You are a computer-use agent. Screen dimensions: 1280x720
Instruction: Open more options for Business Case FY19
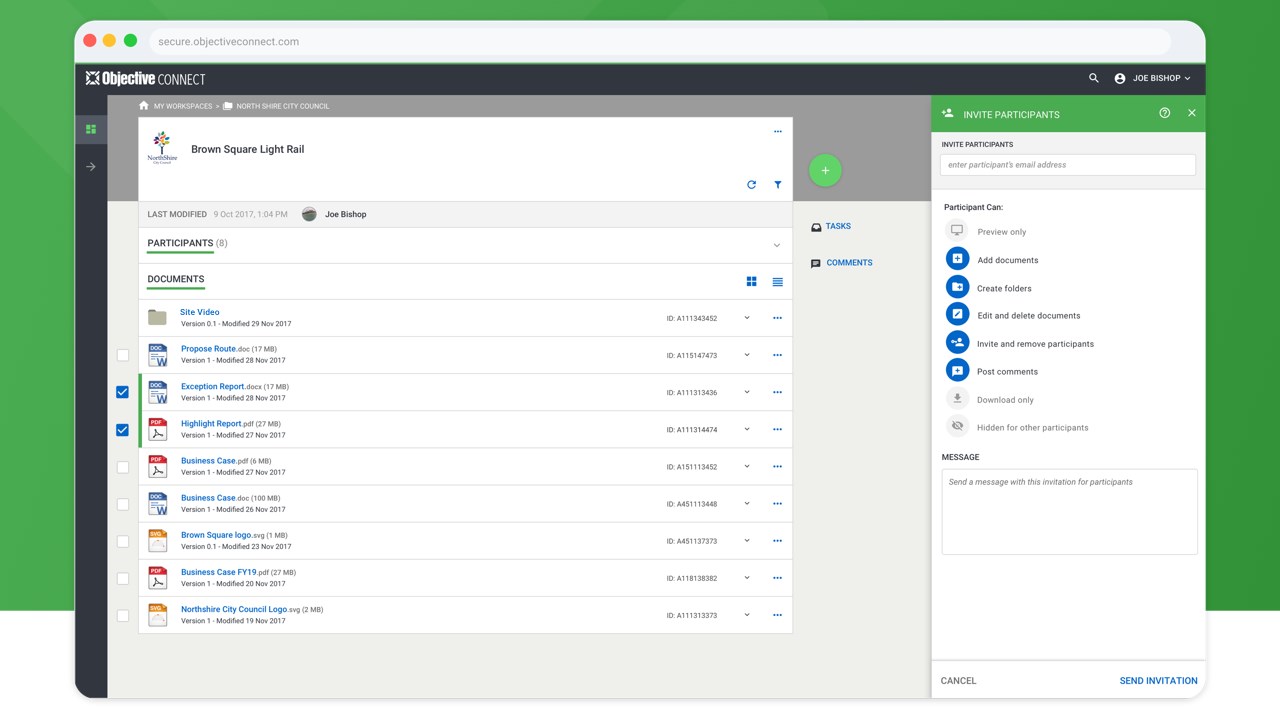(x=778, y=578)
